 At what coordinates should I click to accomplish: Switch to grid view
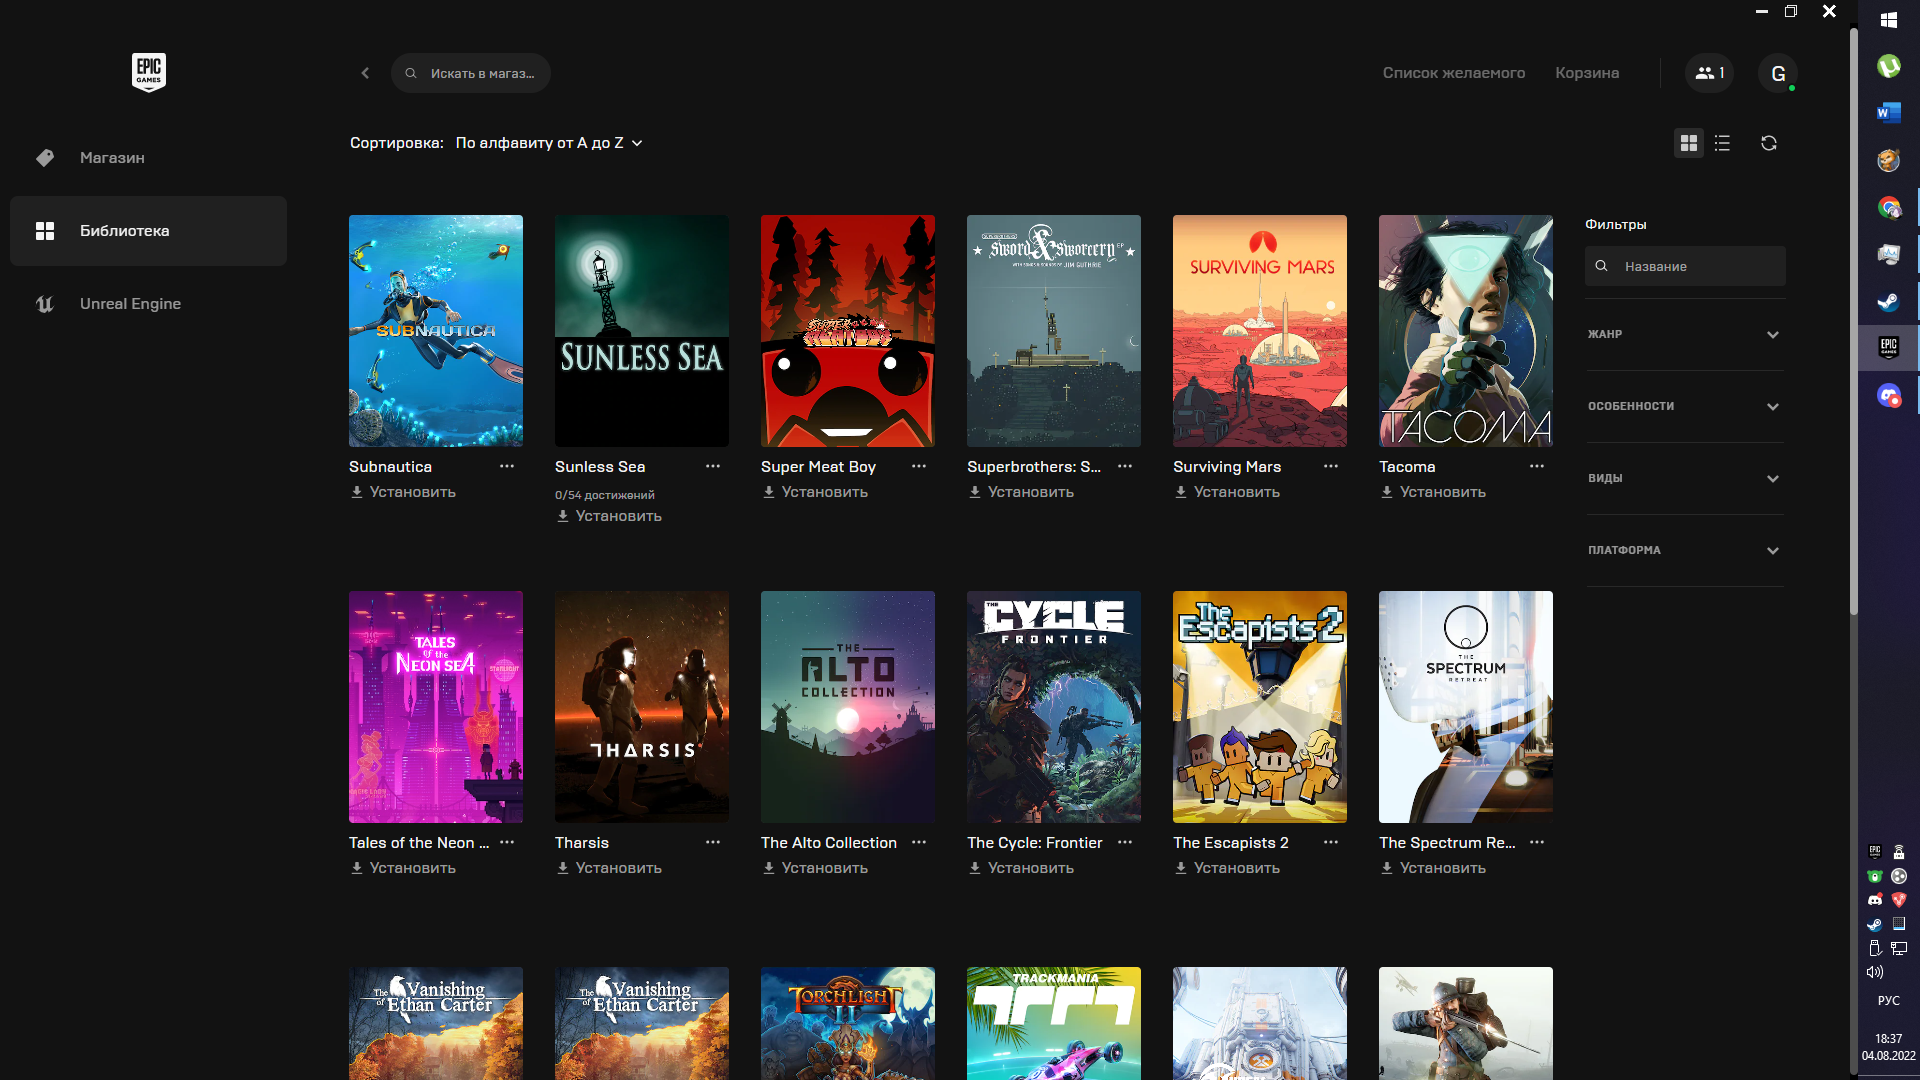coord(1689,143)
